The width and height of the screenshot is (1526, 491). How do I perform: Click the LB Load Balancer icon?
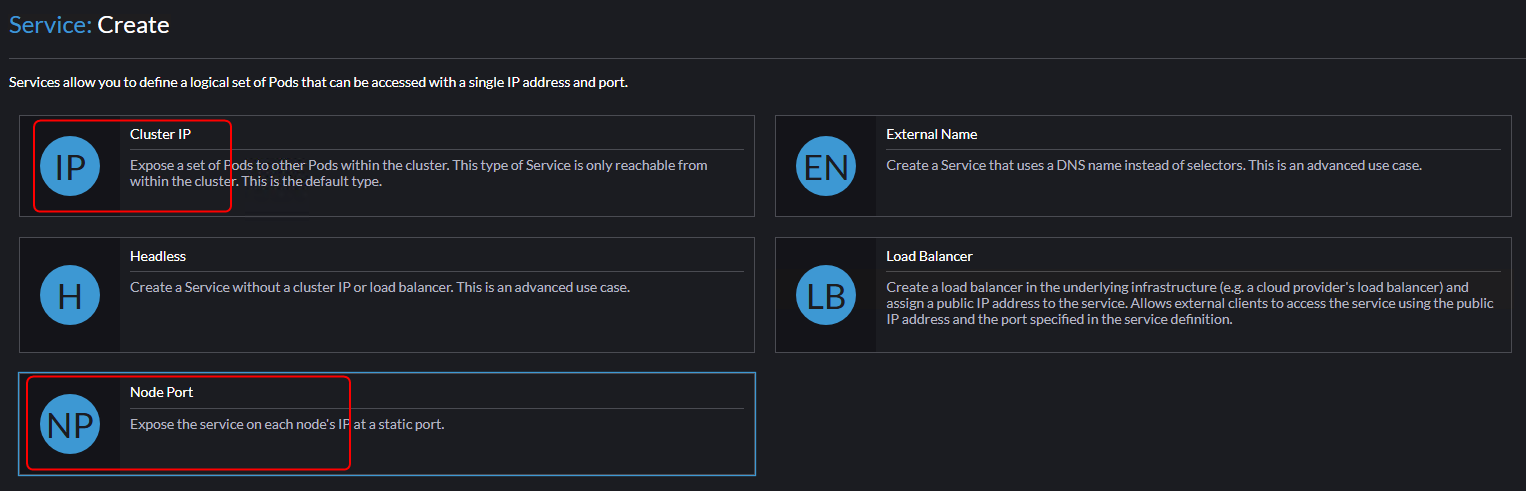[826, 295]
